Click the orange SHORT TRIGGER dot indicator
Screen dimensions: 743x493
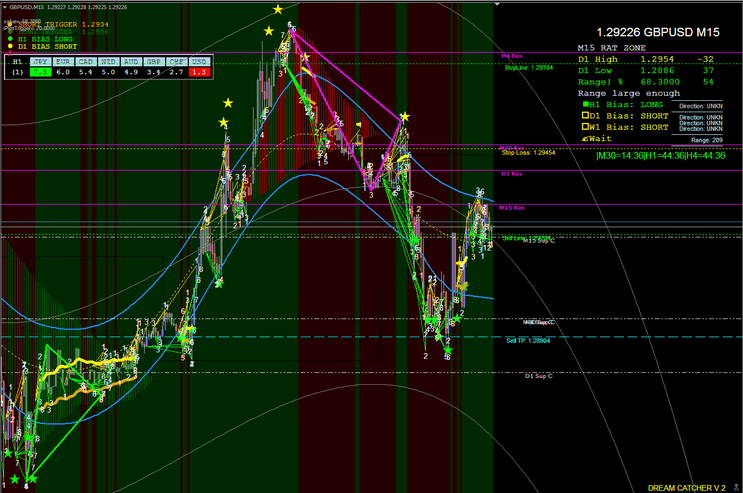(x=10, y=24)
